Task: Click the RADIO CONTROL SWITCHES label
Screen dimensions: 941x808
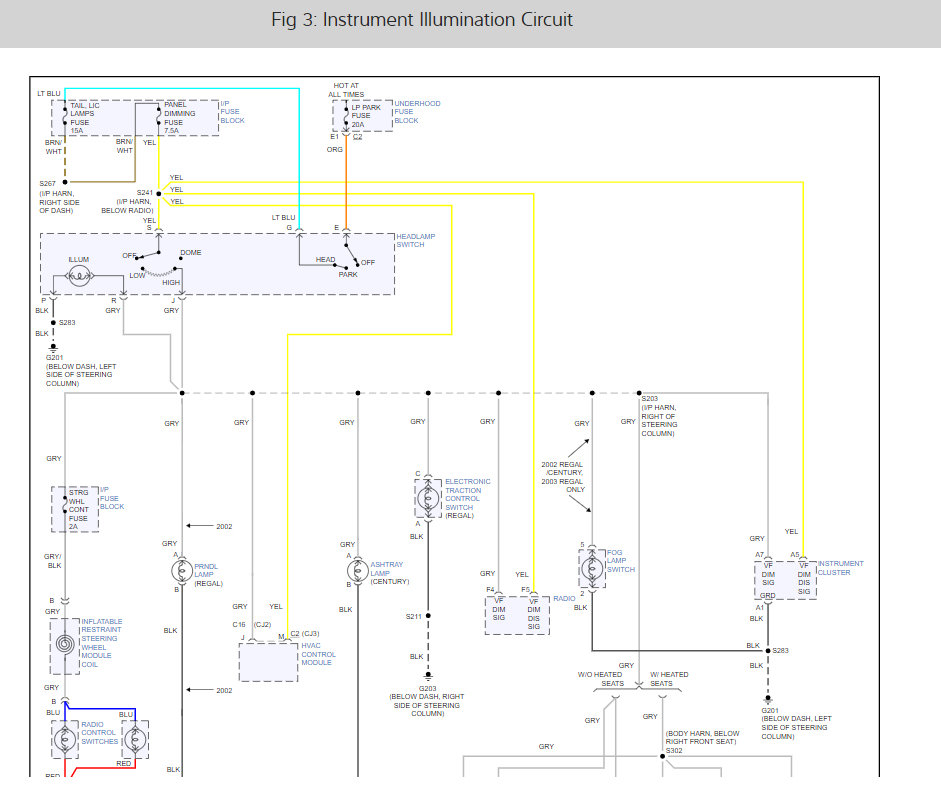Action: pos(100,732)
